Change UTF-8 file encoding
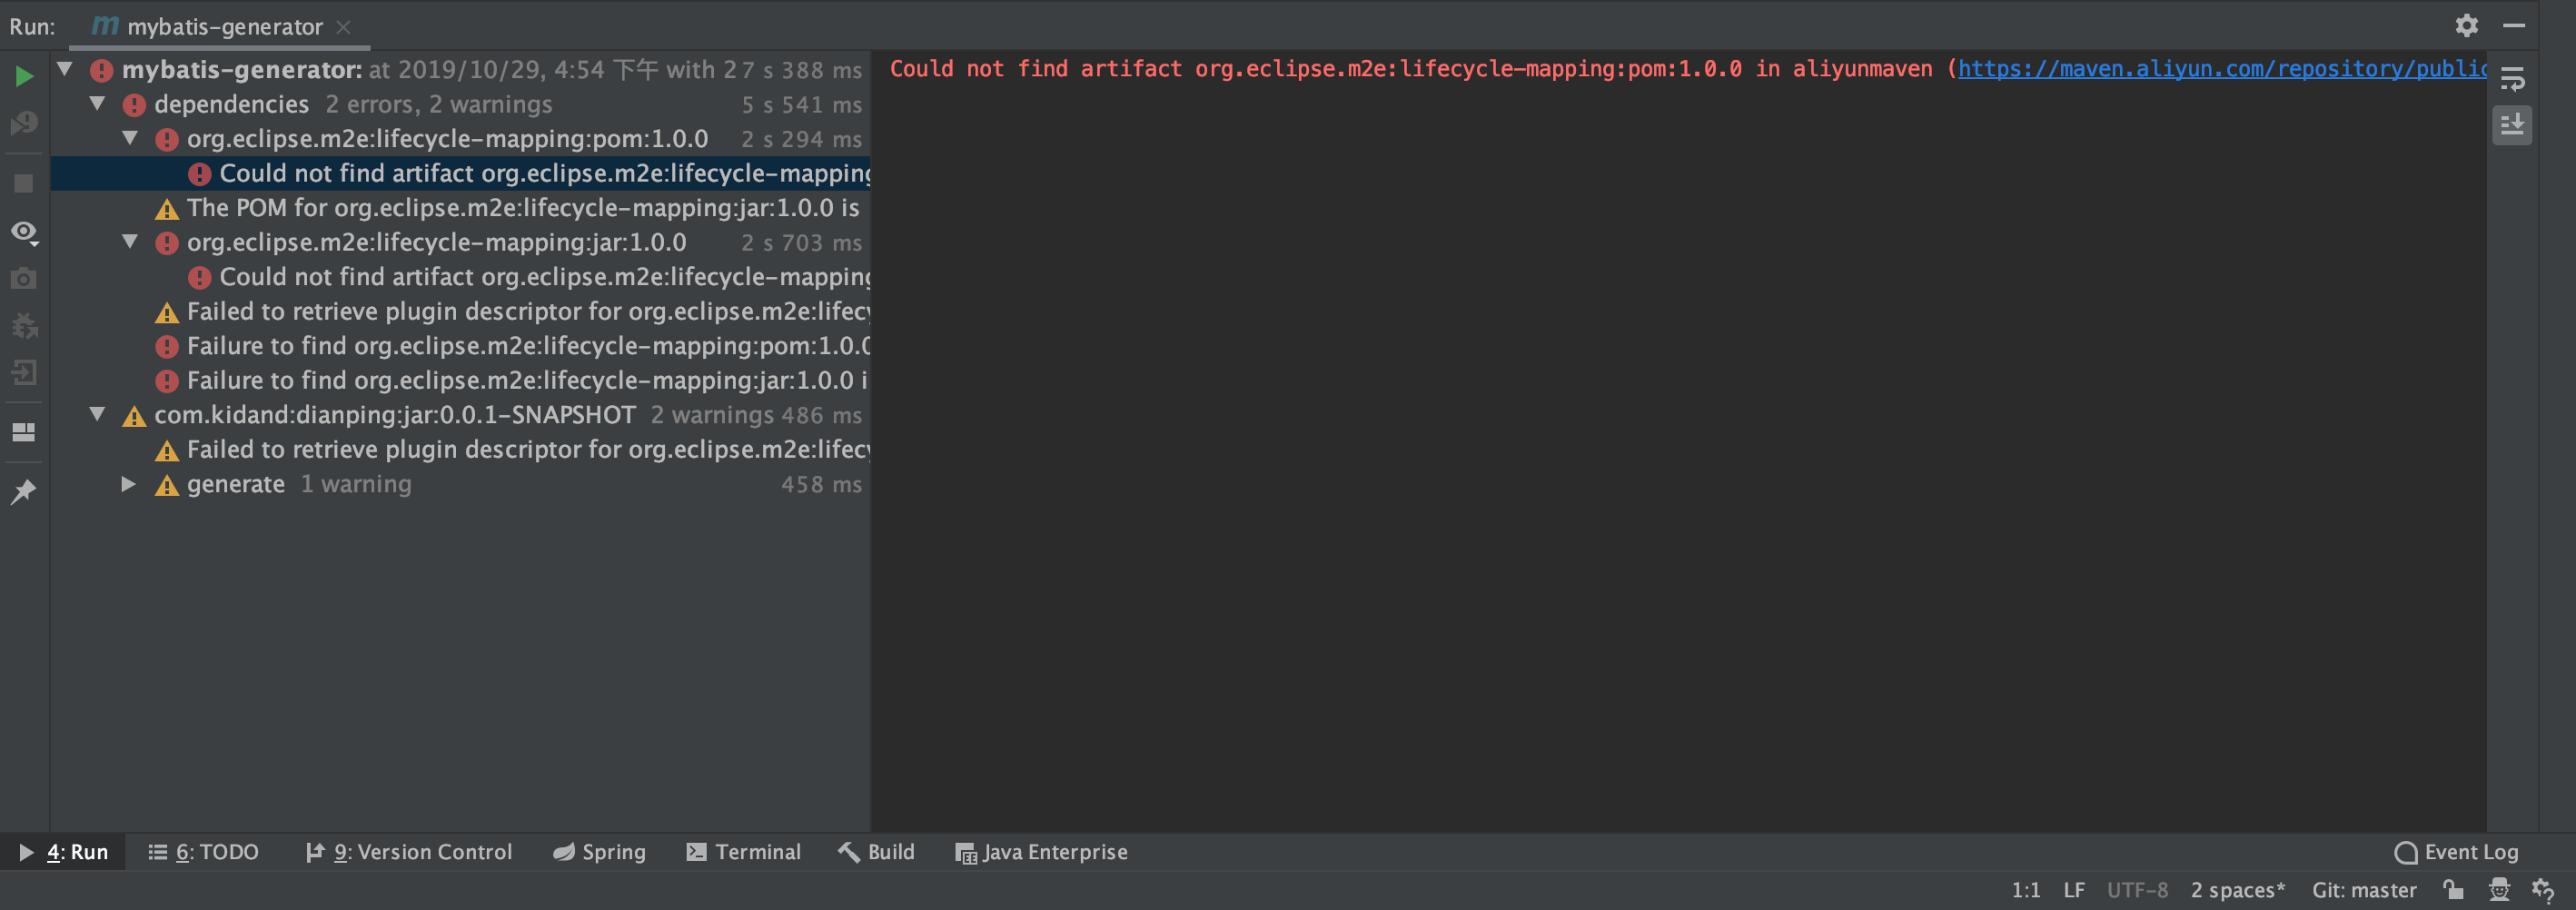The height and width of the screenshot is (910, 2576). pos(2137,889)
